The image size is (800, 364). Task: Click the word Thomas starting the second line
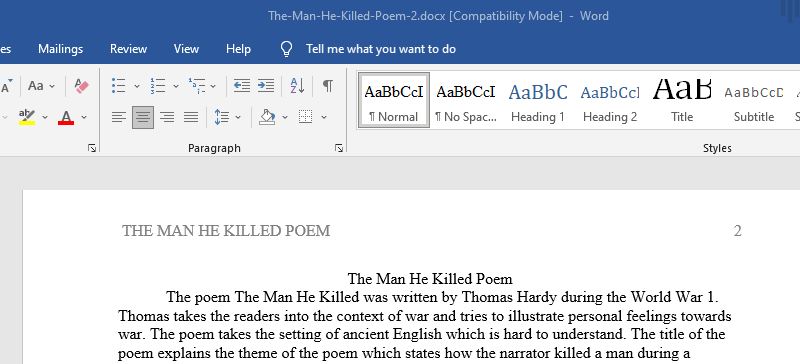[144, 316]
